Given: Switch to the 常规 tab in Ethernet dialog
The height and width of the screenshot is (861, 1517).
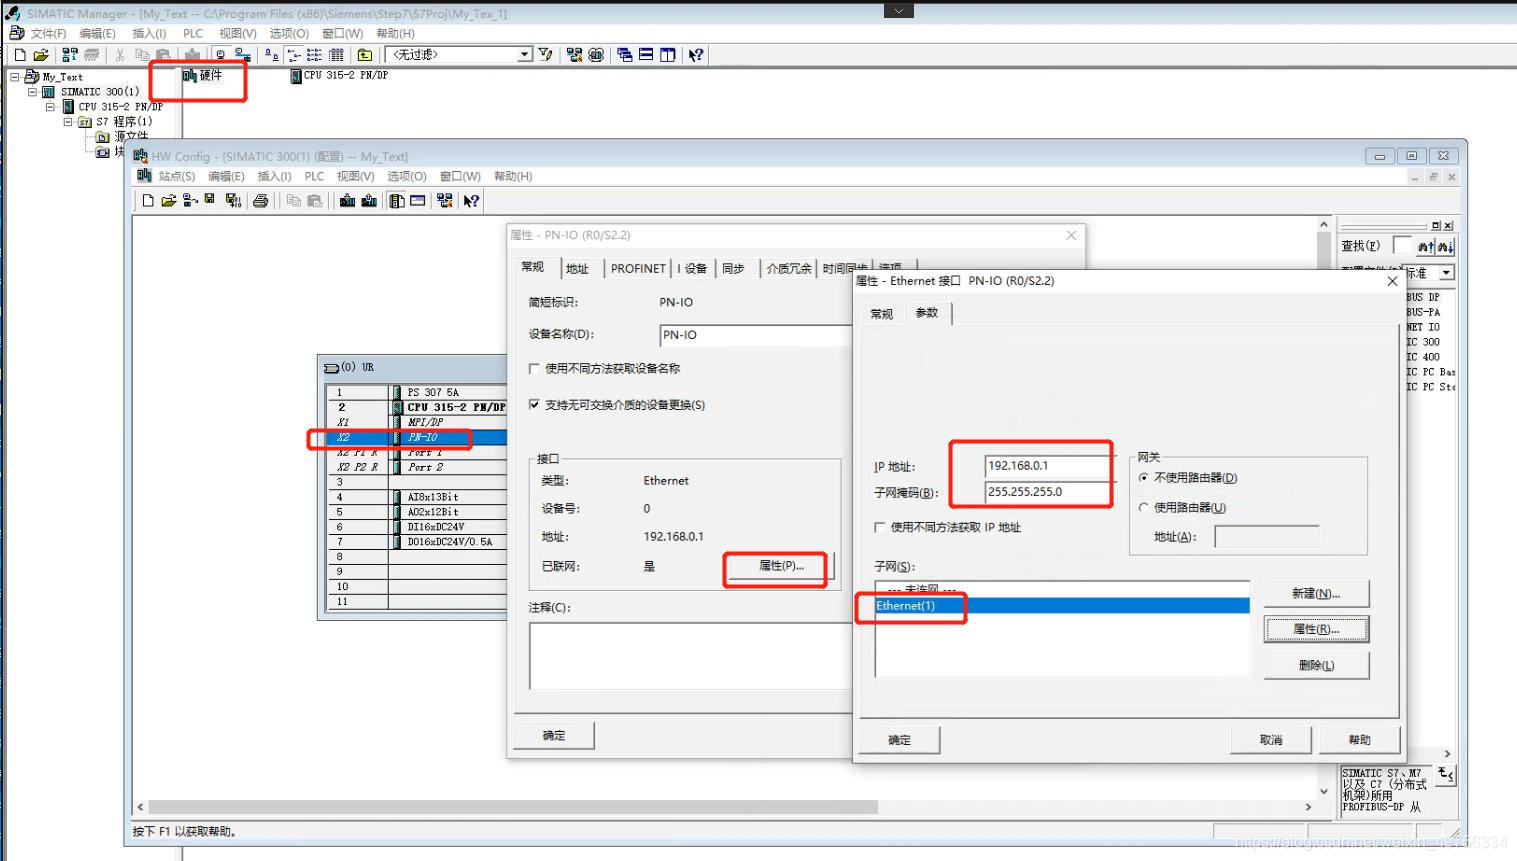Looking at the screenshot, I should tap(881, 314).
